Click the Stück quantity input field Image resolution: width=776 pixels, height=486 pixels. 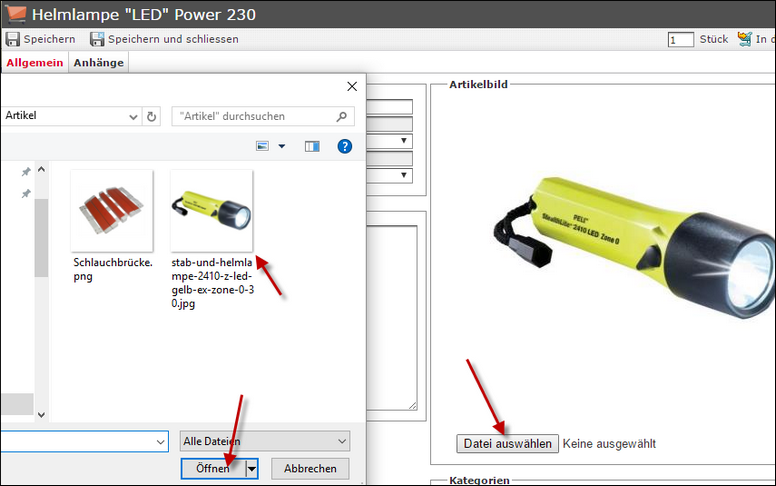(681, 40)
